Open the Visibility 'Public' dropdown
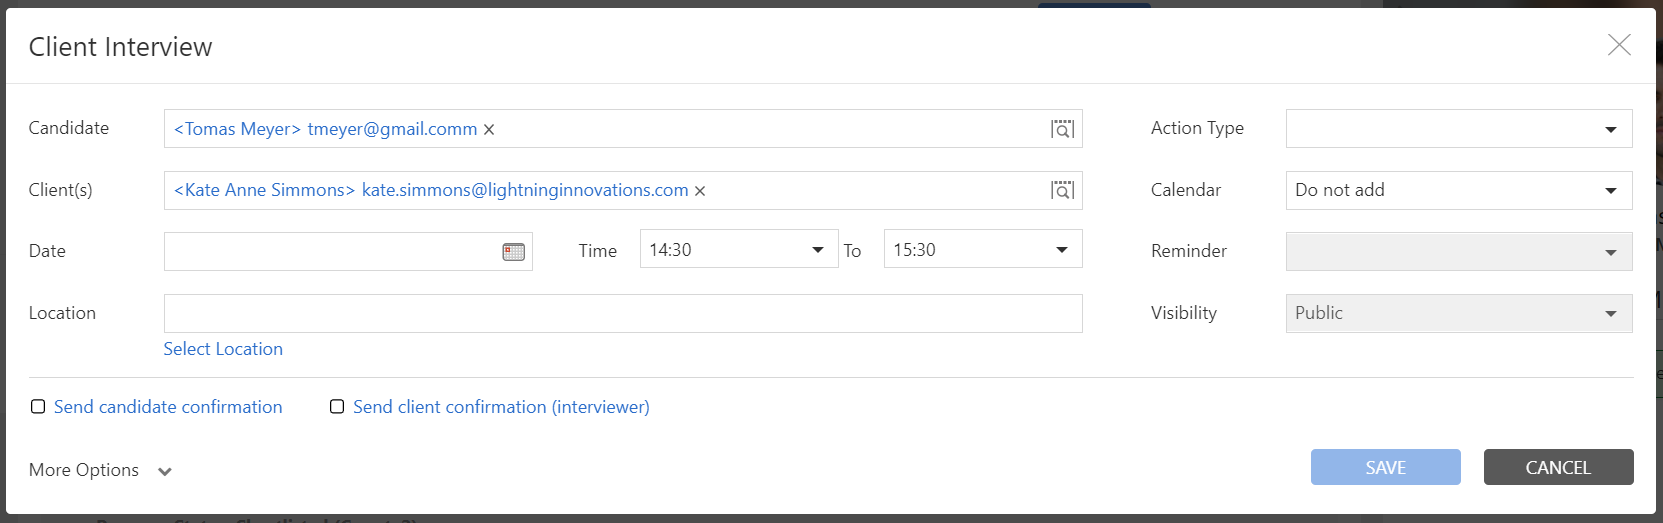Screen dimensions: 1663x523 click(1459, 313)
